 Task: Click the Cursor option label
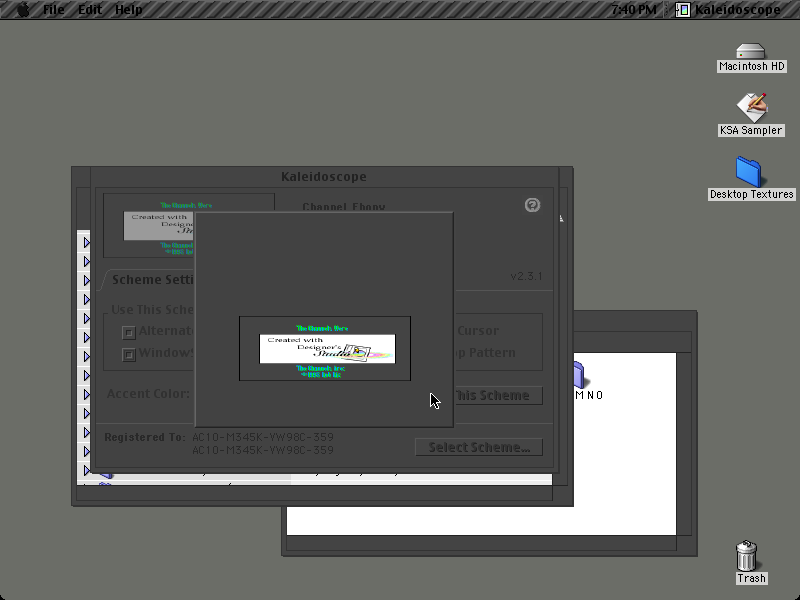478,331
